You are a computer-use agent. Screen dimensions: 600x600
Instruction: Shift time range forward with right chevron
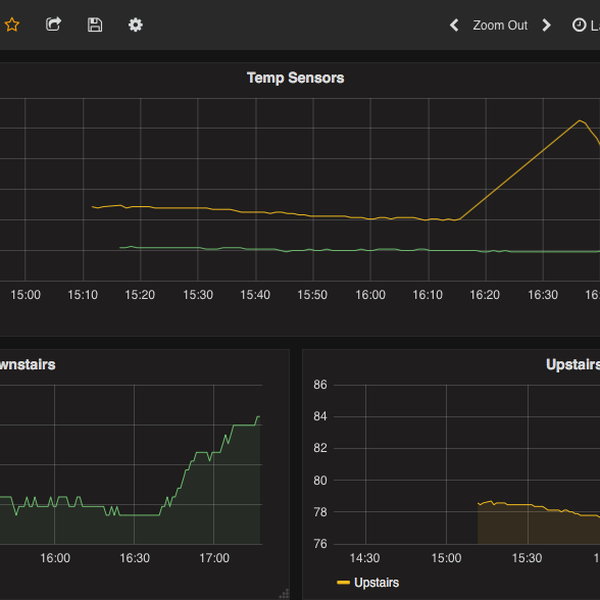pyautogui.click(x=546, y=25)
